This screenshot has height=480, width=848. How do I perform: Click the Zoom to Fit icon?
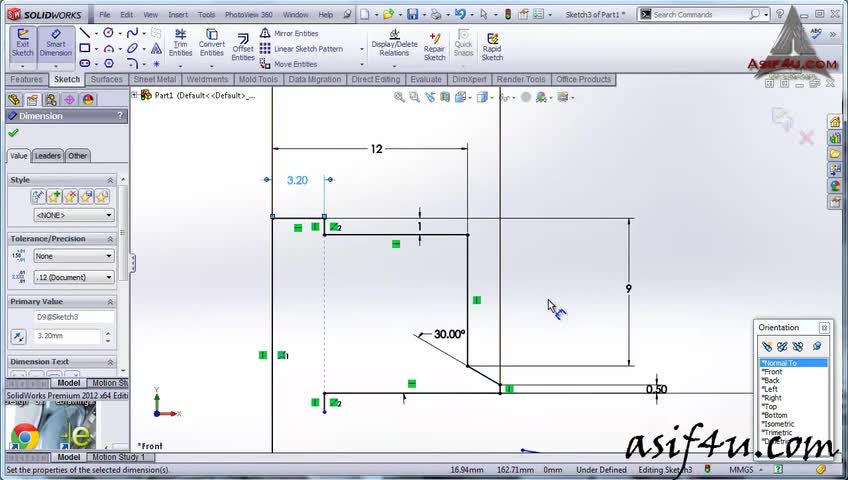pyautogui.click(x=399, y=97)
